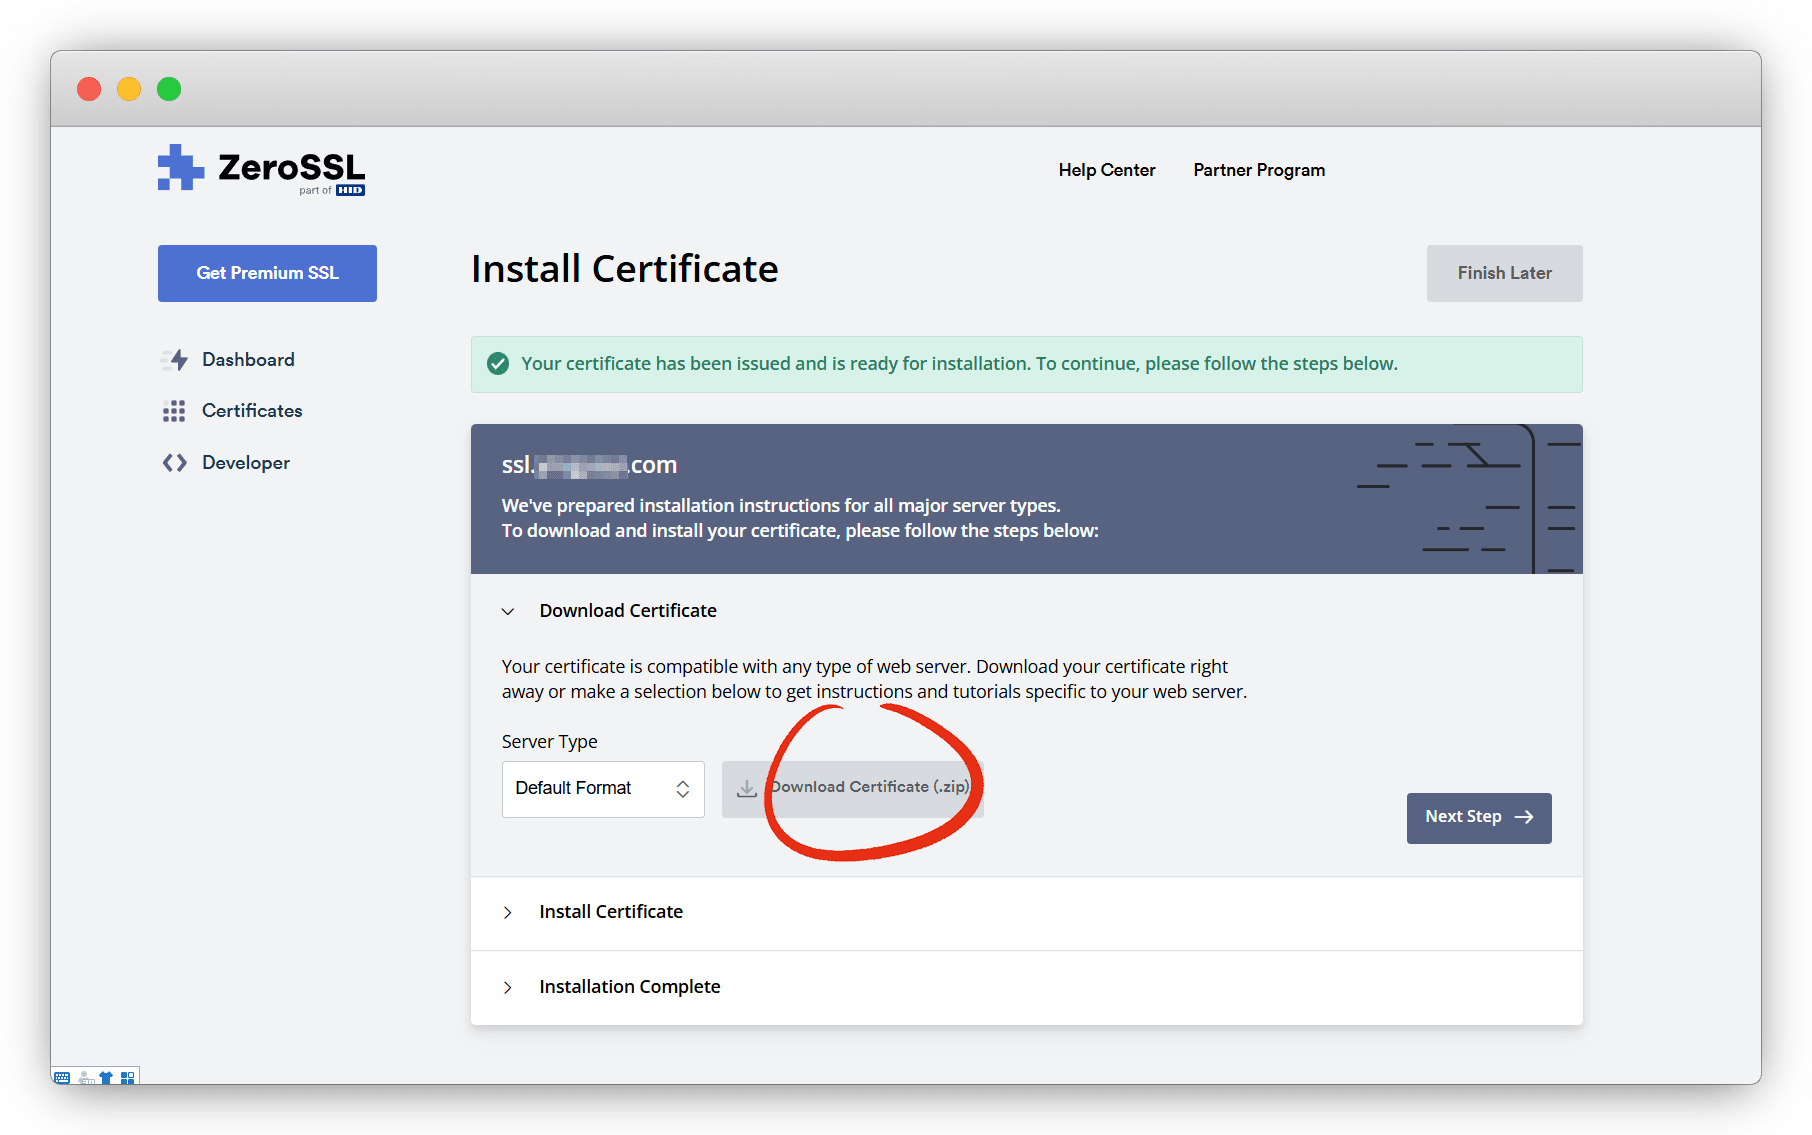Collapse the Download Certificate section

tap(508, 611)
